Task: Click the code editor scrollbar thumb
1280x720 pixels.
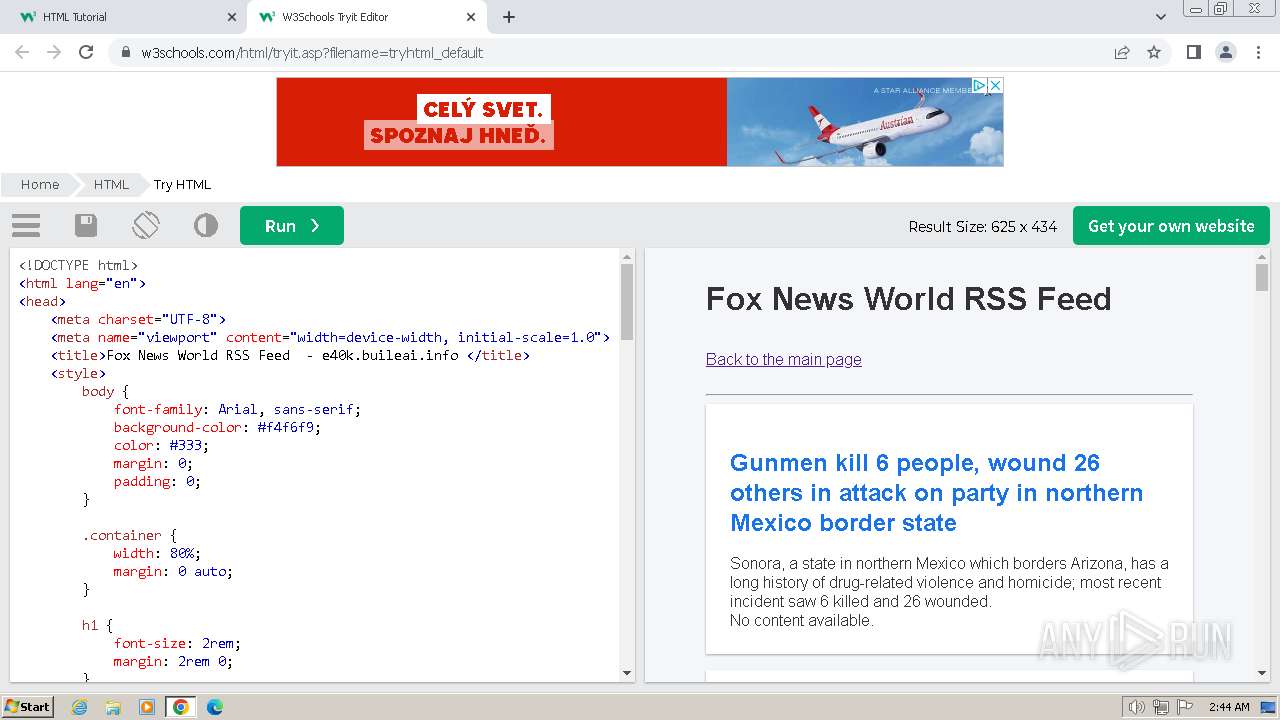Action: click(627, 302)
